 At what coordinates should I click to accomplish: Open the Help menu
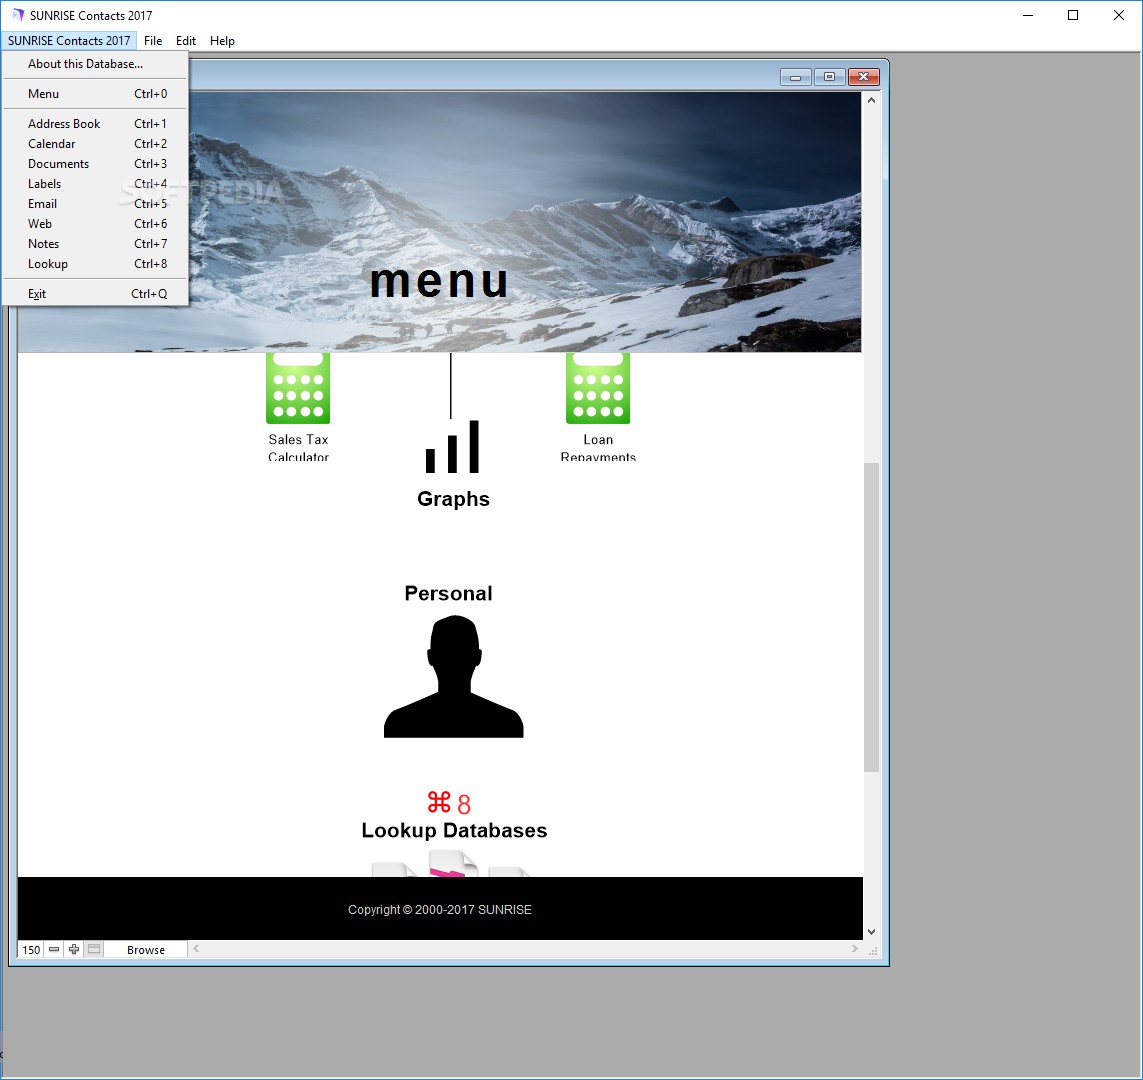tap(222, 41)
